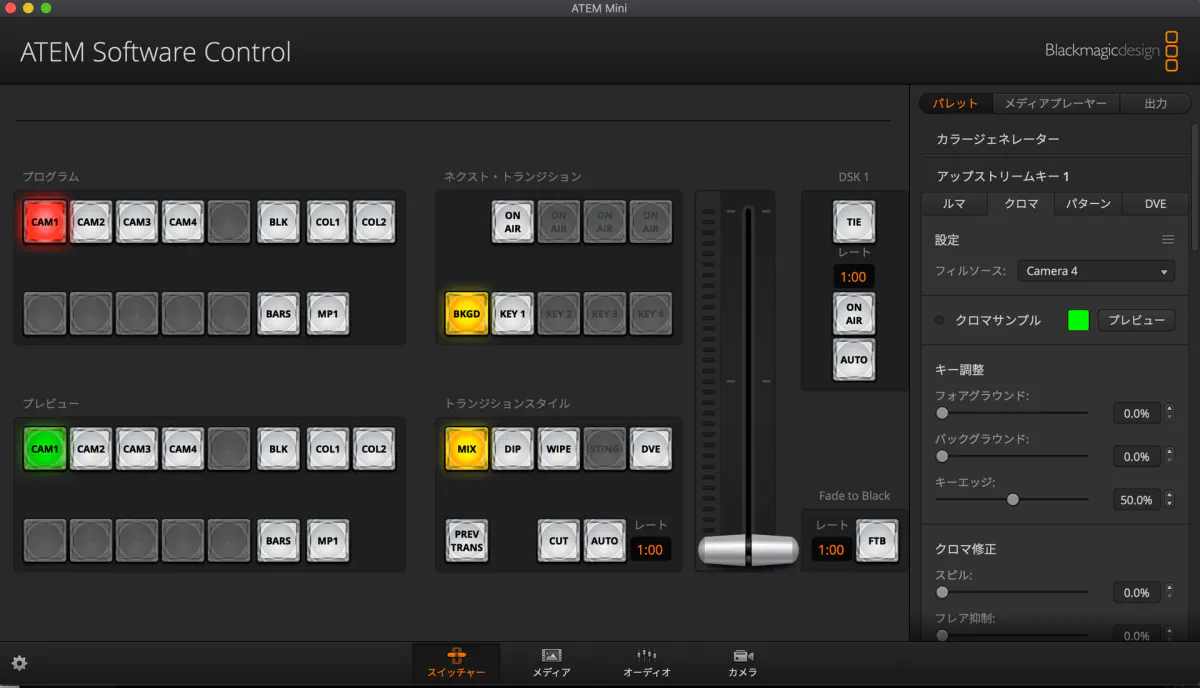Select CAM2 on the プログラム bus
Viewport: 1200px width, 688px height.
(x=91, y=222)
